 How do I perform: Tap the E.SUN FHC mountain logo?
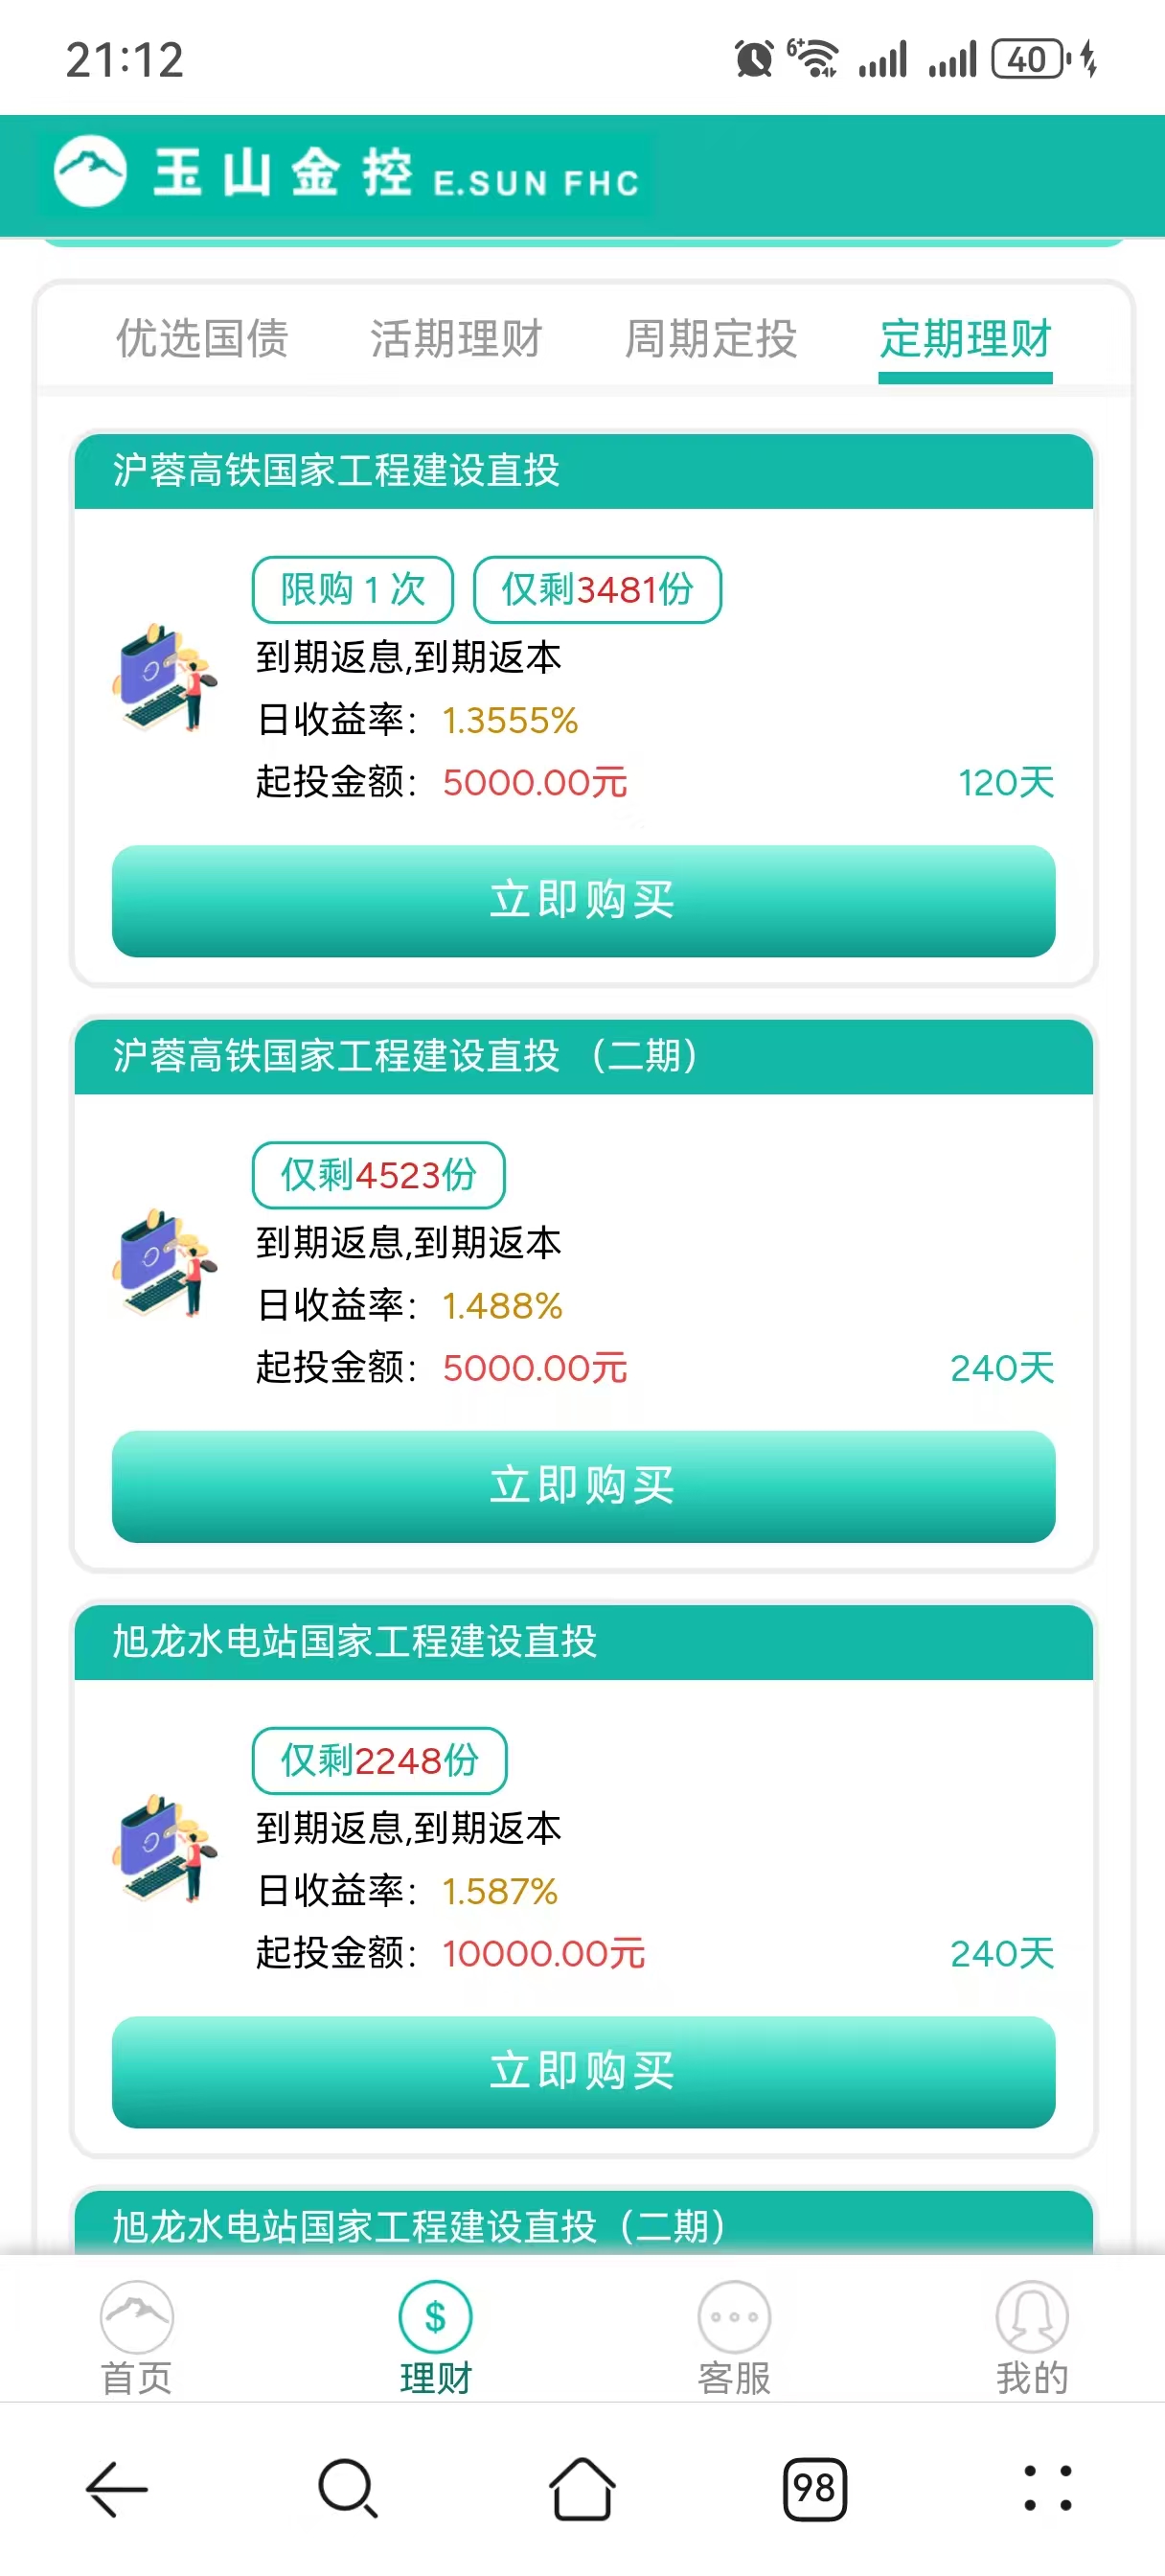(x=90, y=172)
